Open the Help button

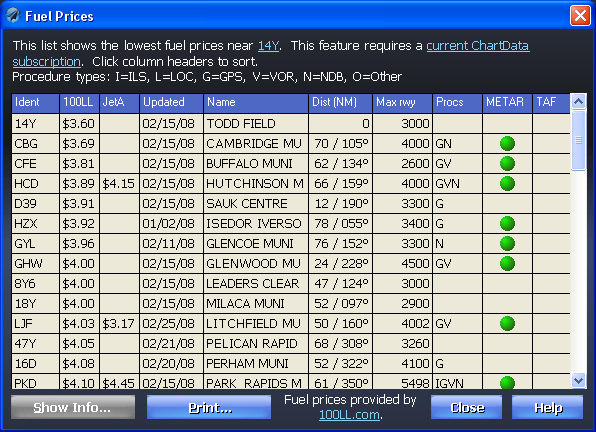(x=547, y=407)
